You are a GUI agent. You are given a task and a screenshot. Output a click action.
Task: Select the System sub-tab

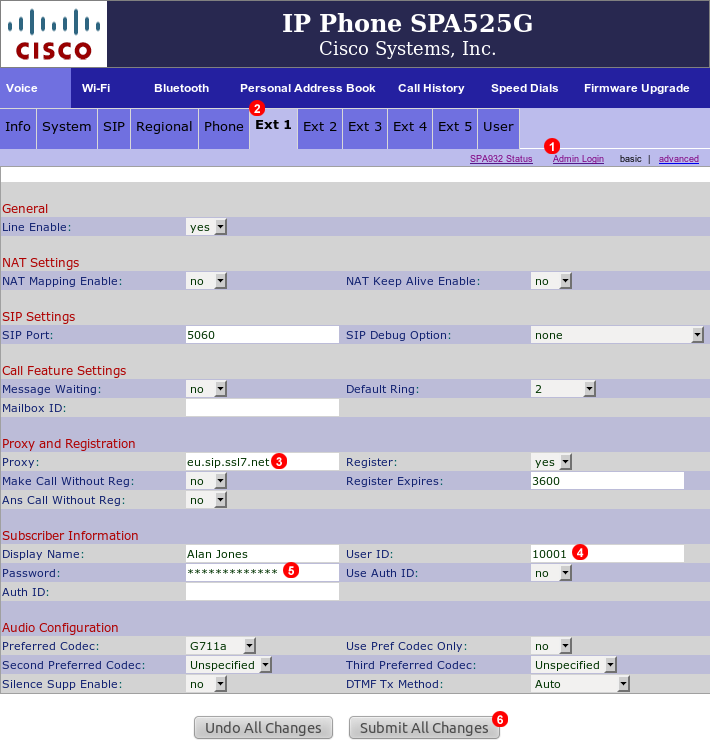(67, 128)
